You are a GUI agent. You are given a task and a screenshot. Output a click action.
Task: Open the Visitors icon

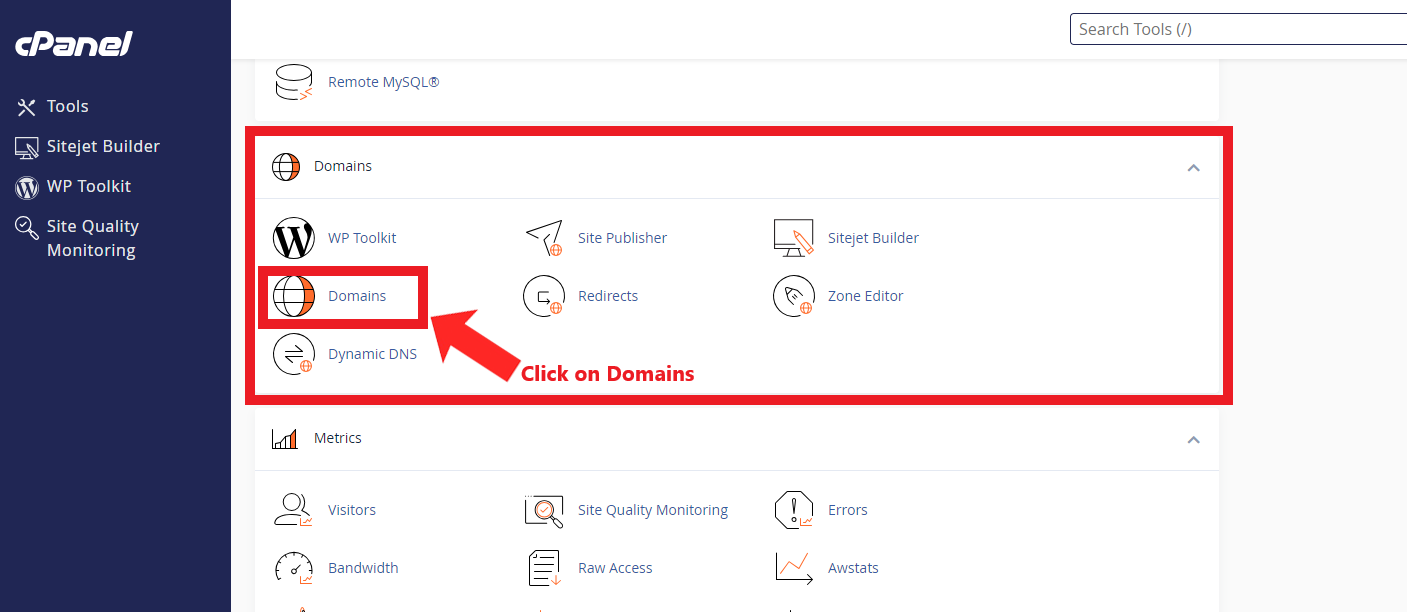pyautogui.click(x=294, y=510)
